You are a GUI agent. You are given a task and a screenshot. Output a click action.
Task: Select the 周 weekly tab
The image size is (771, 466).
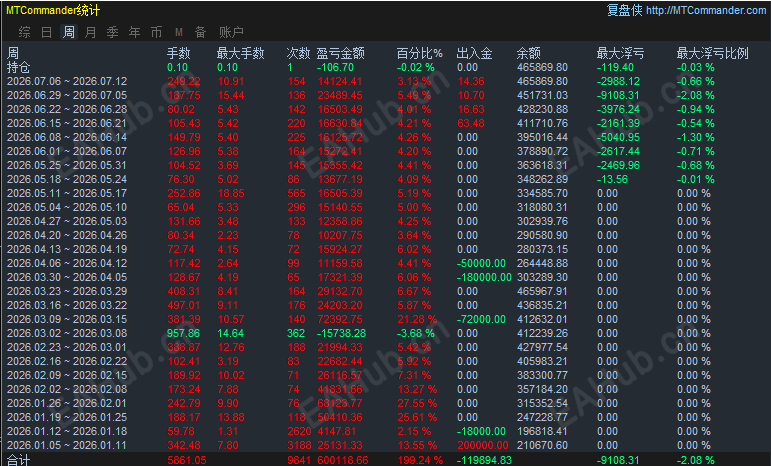click(69, 32)
